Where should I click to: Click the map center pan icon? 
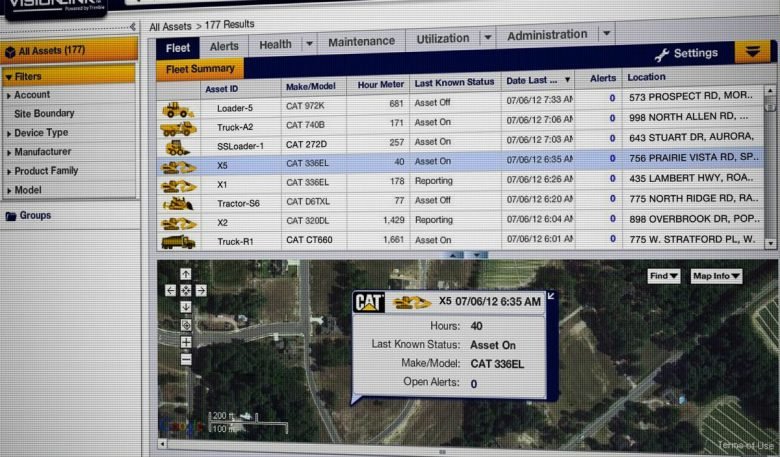[x=186, y=290]
